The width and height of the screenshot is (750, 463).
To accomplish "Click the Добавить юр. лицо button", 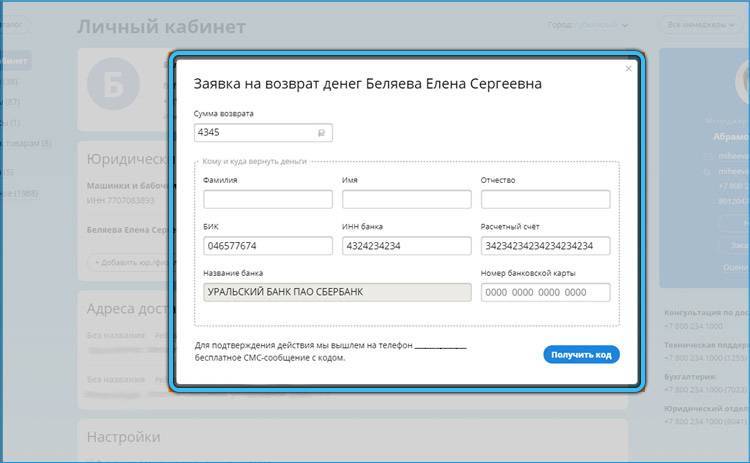I will tap(129, 263).
